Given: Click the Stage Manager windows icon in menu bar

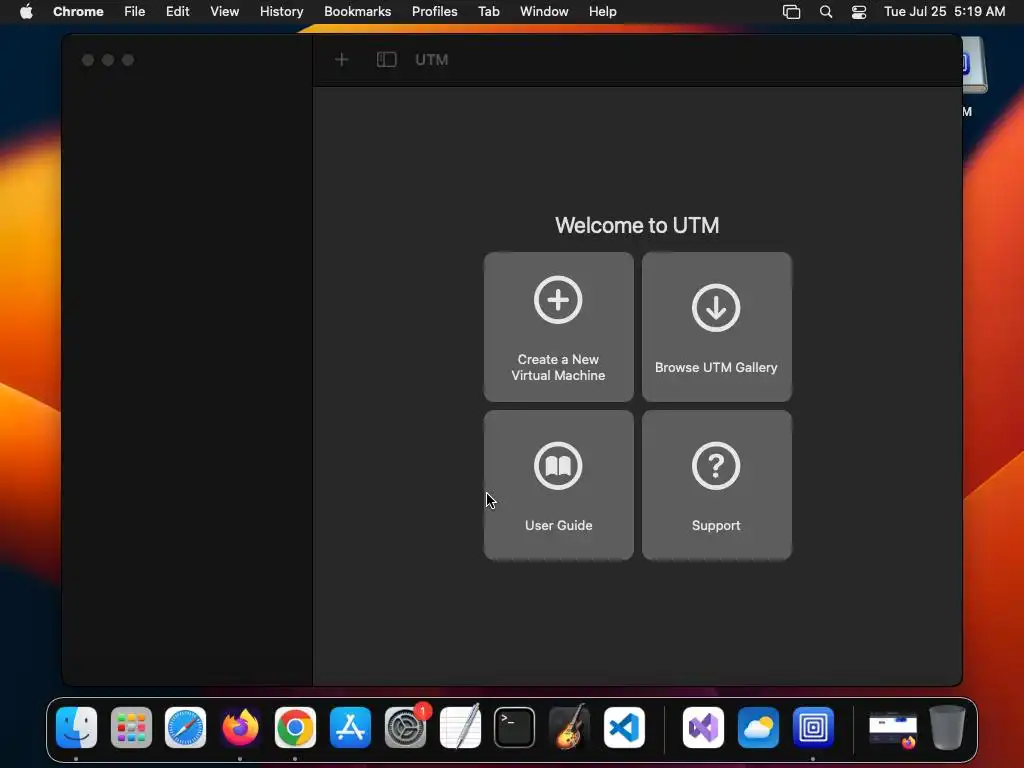Looking at the screenshot, I should tap(792, 12).
